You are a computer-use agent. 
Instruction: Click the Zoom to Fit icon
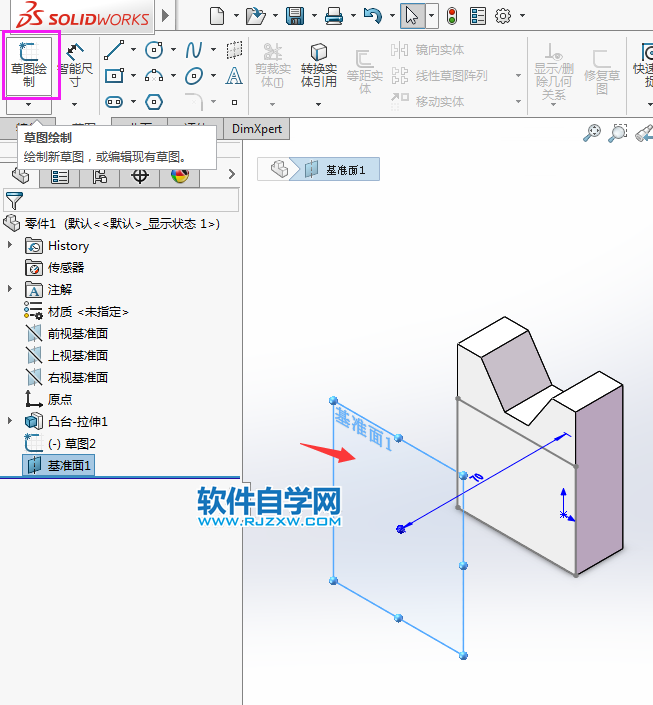[592, 133]
